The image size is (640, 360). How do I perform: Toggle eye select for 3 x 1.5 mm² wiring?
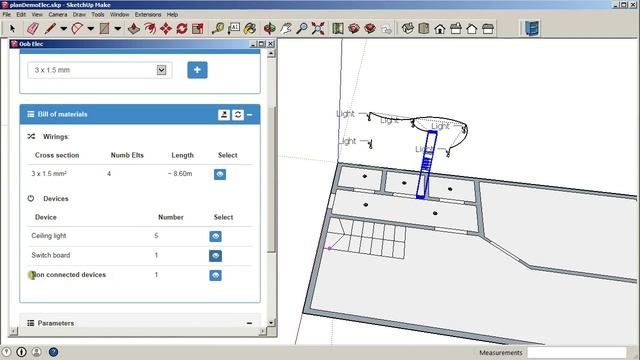[220, 174]
